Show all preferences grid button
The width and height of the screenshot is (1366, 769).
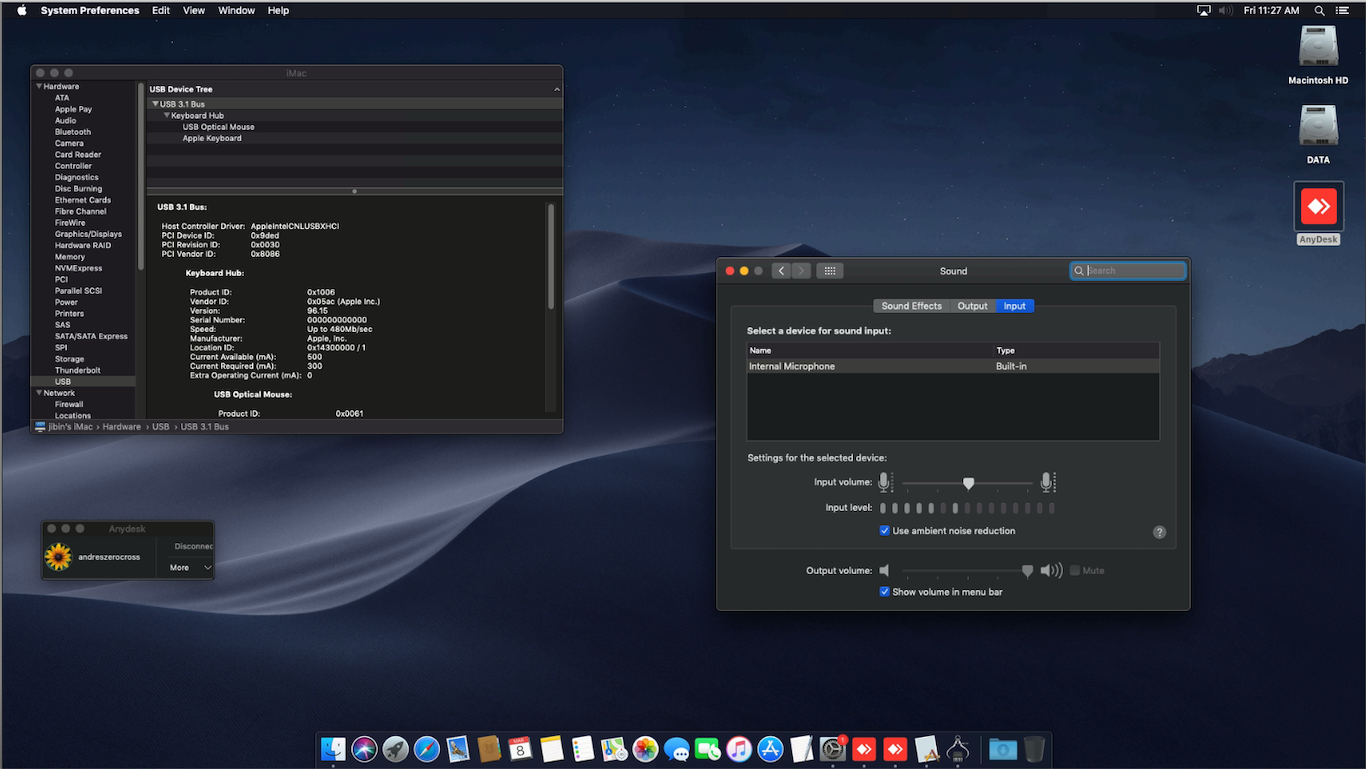(x=831, y=271)
